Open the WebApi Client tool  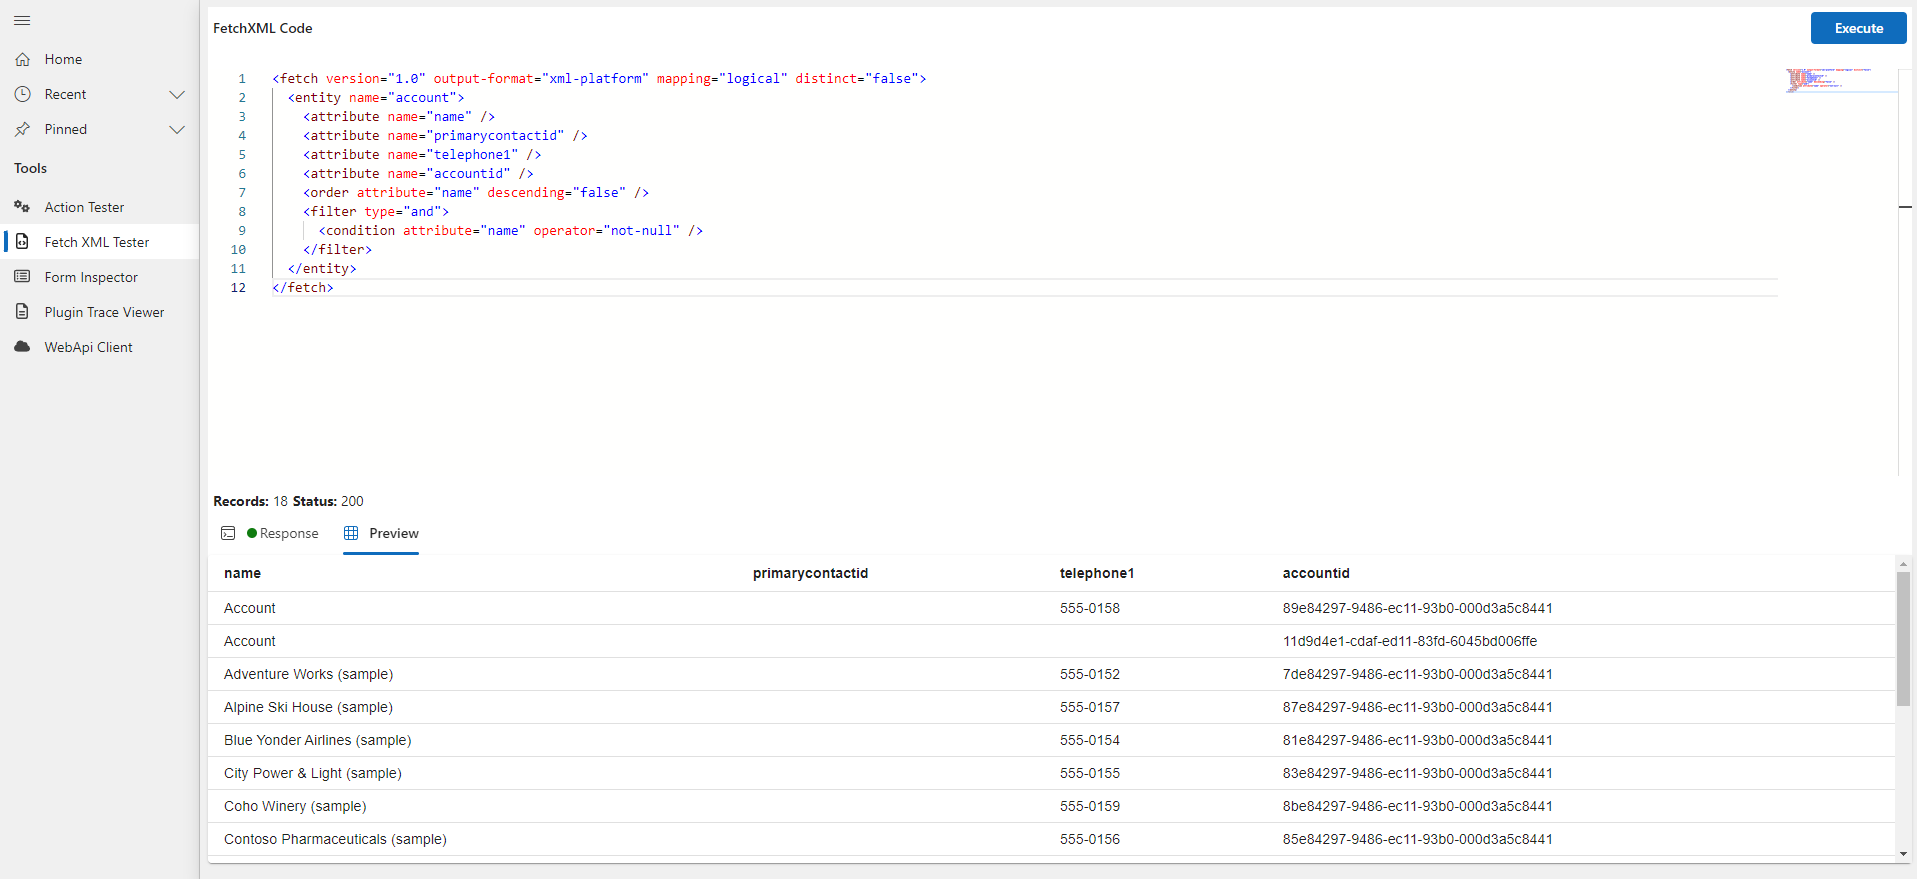pos(99,347)
